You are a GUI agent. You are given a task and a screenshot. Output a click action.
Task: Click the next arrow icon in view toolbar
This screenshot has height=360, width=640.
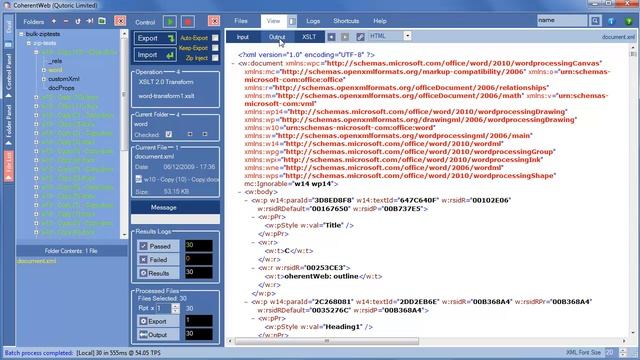(345, 37)
